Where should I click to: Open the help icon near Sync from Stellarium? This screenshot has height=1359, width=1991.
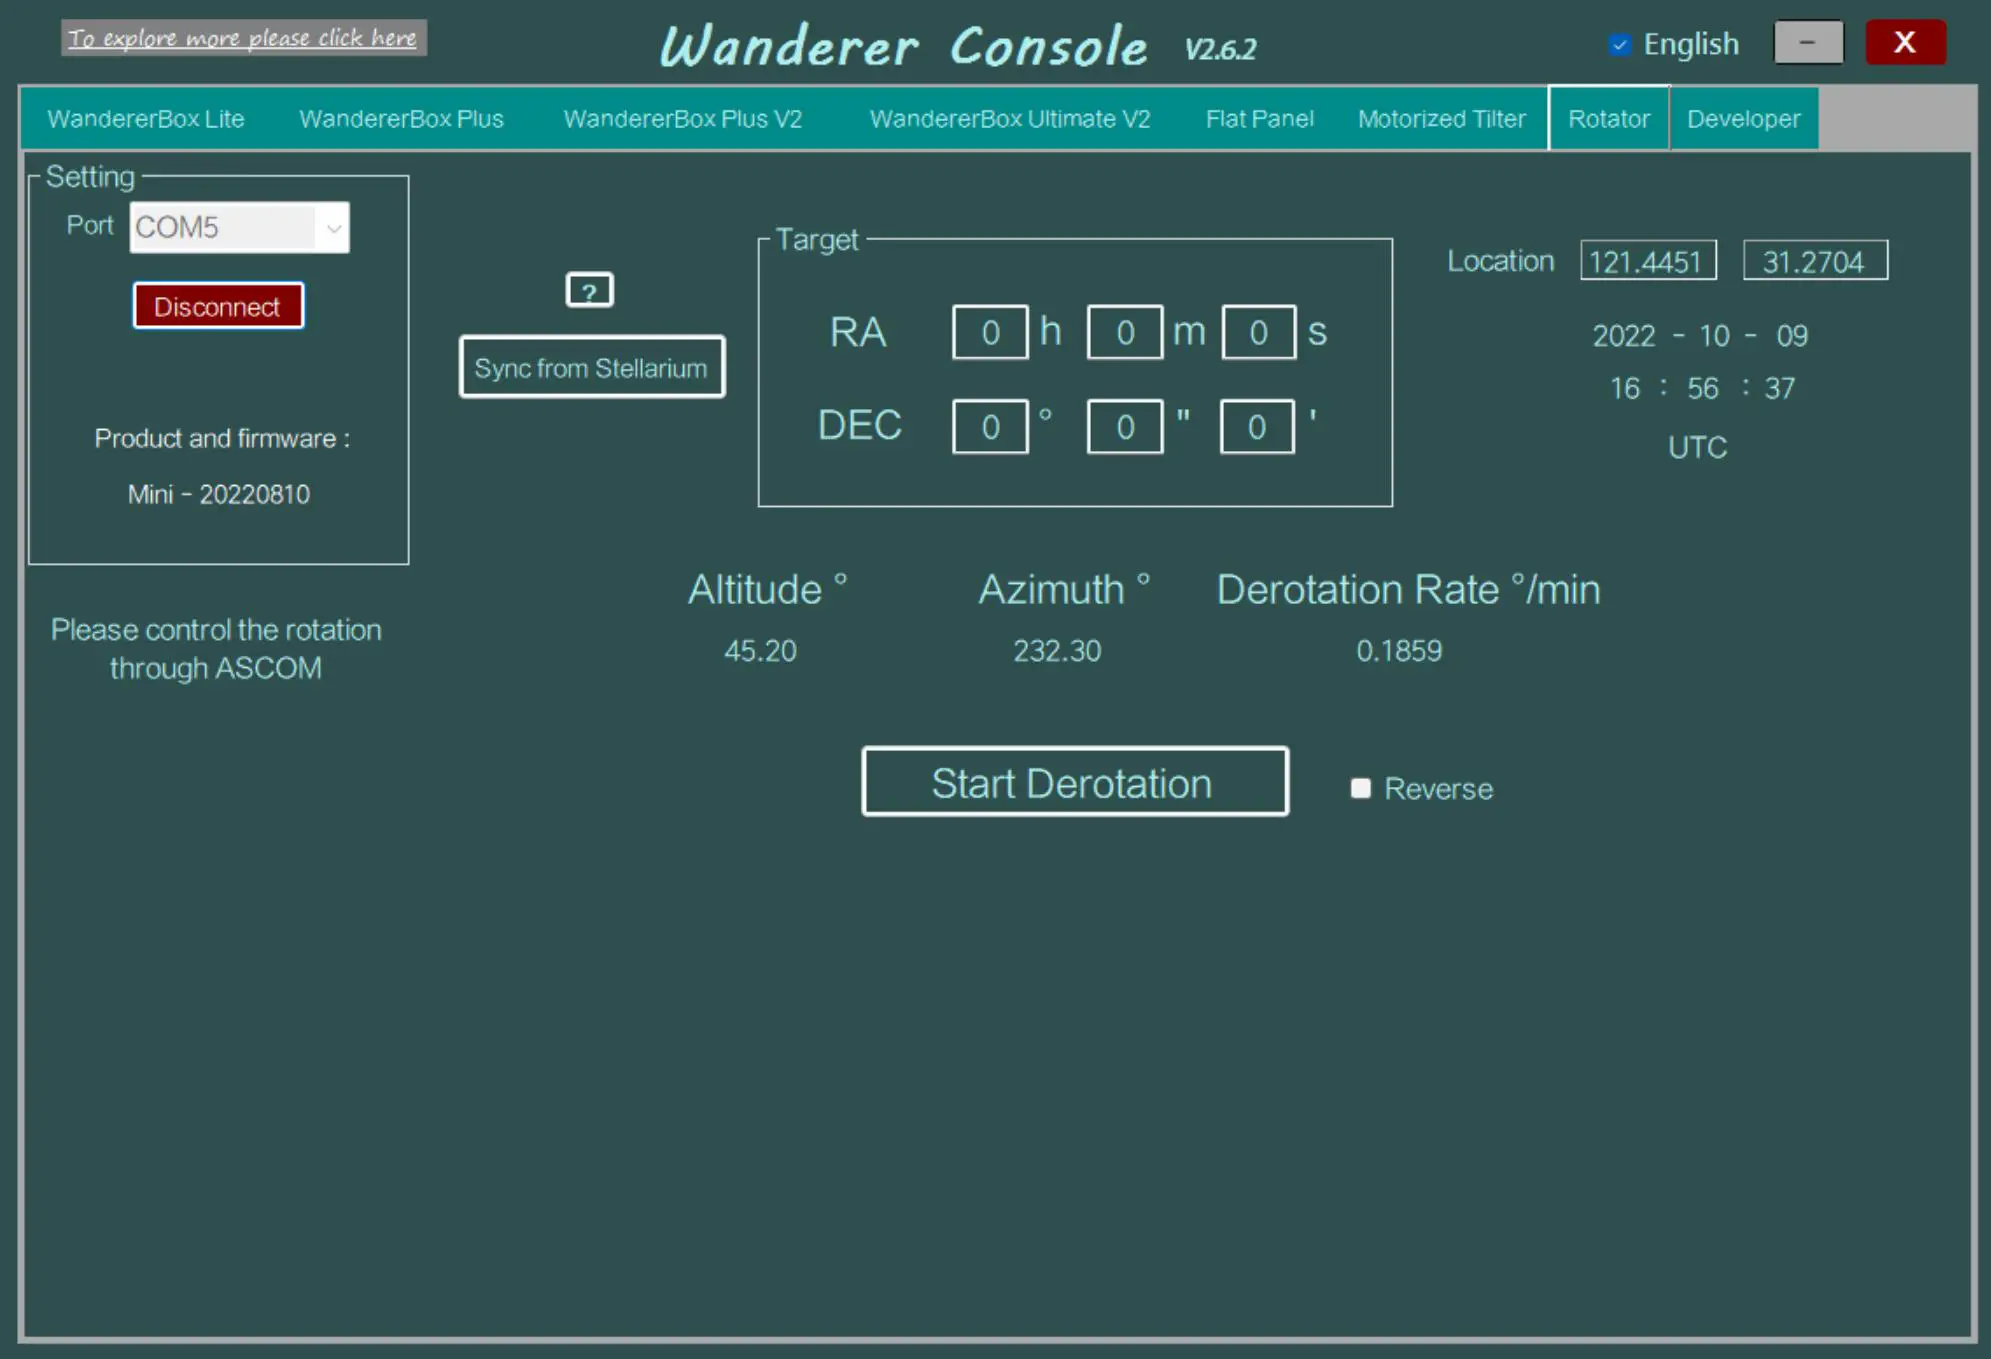point(590,290)
